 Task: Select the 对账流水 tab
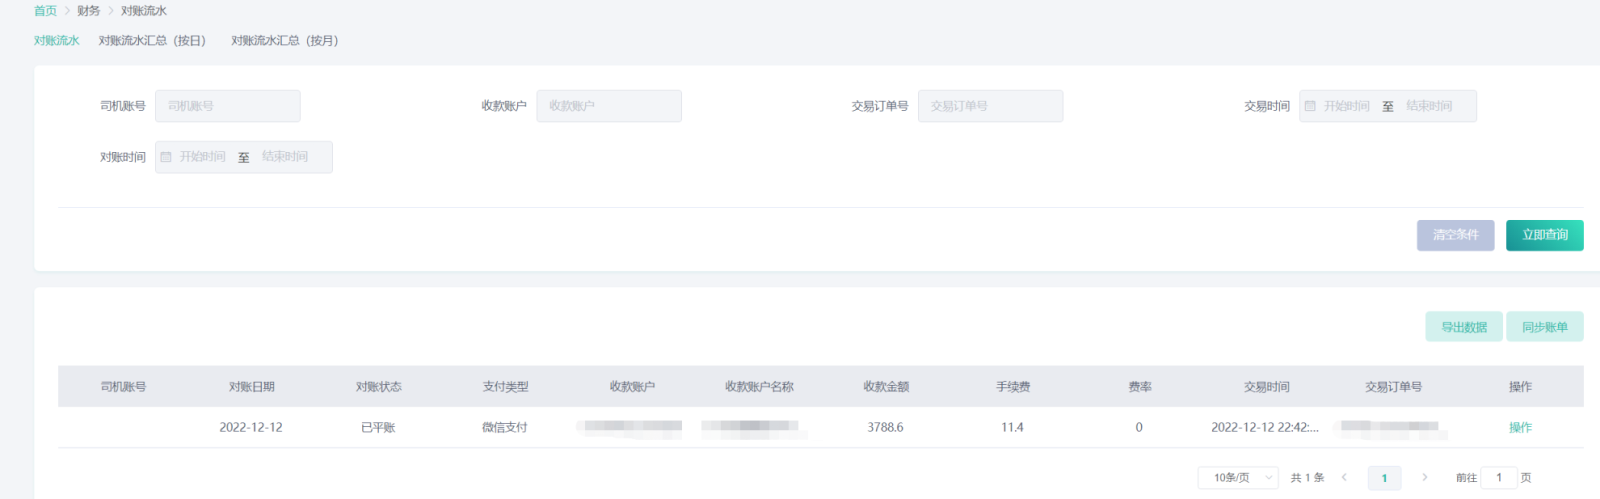[56, 41]
